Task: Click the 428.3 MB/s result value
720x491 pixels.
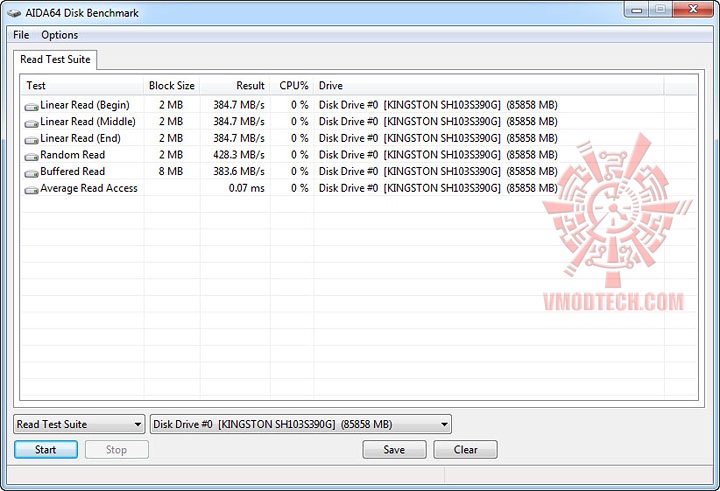Action: pyautogui.click(x=239, y=155)
